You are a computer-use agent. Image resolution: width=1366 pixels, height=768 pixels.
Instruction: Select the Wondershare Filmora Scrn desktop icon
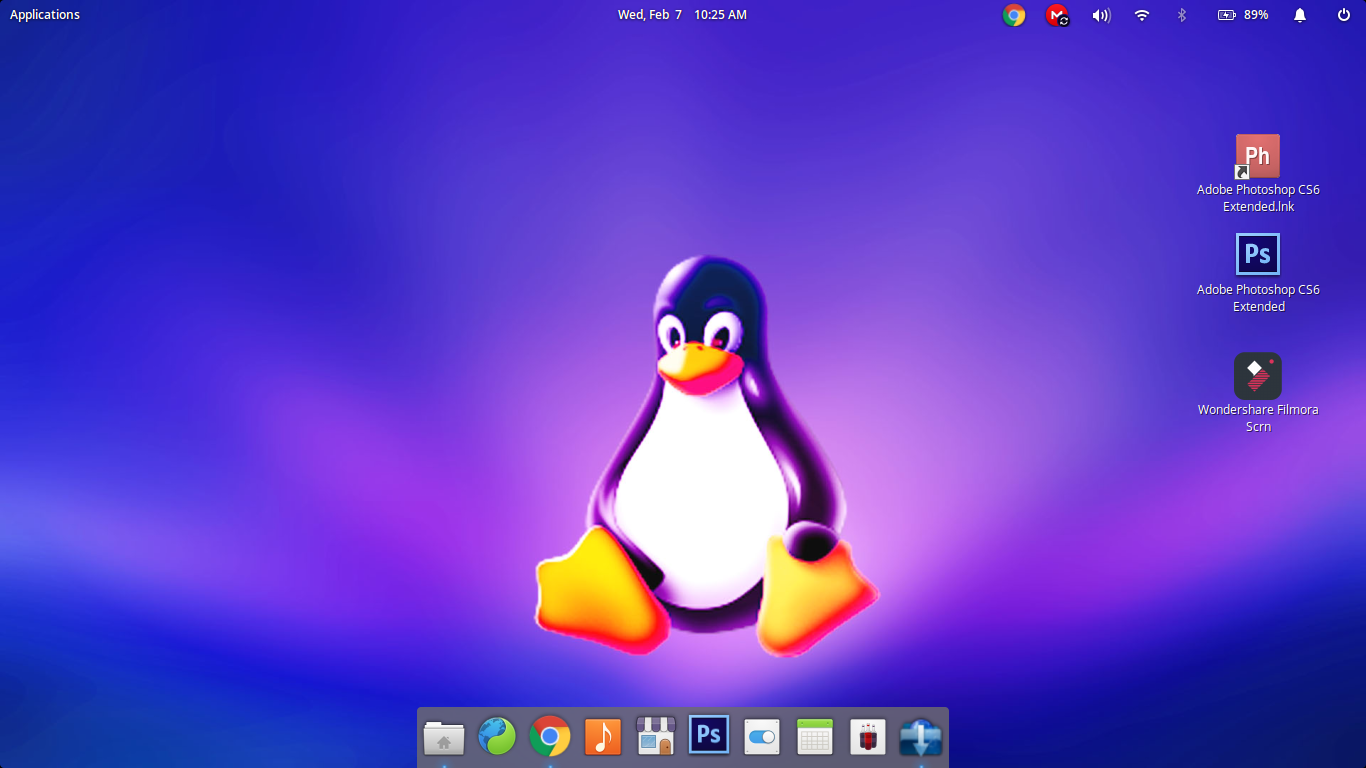(x=1258, y=376)
